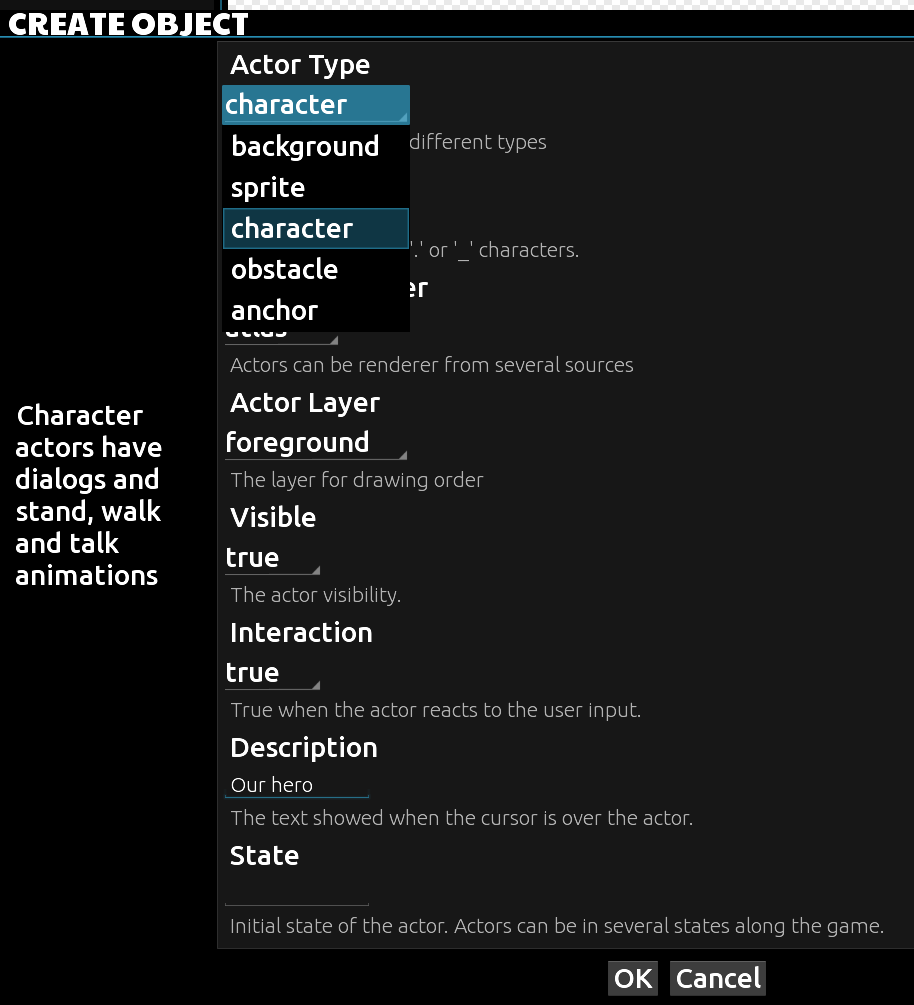Click the highlighted "character" selection at the top

[315, 104]
